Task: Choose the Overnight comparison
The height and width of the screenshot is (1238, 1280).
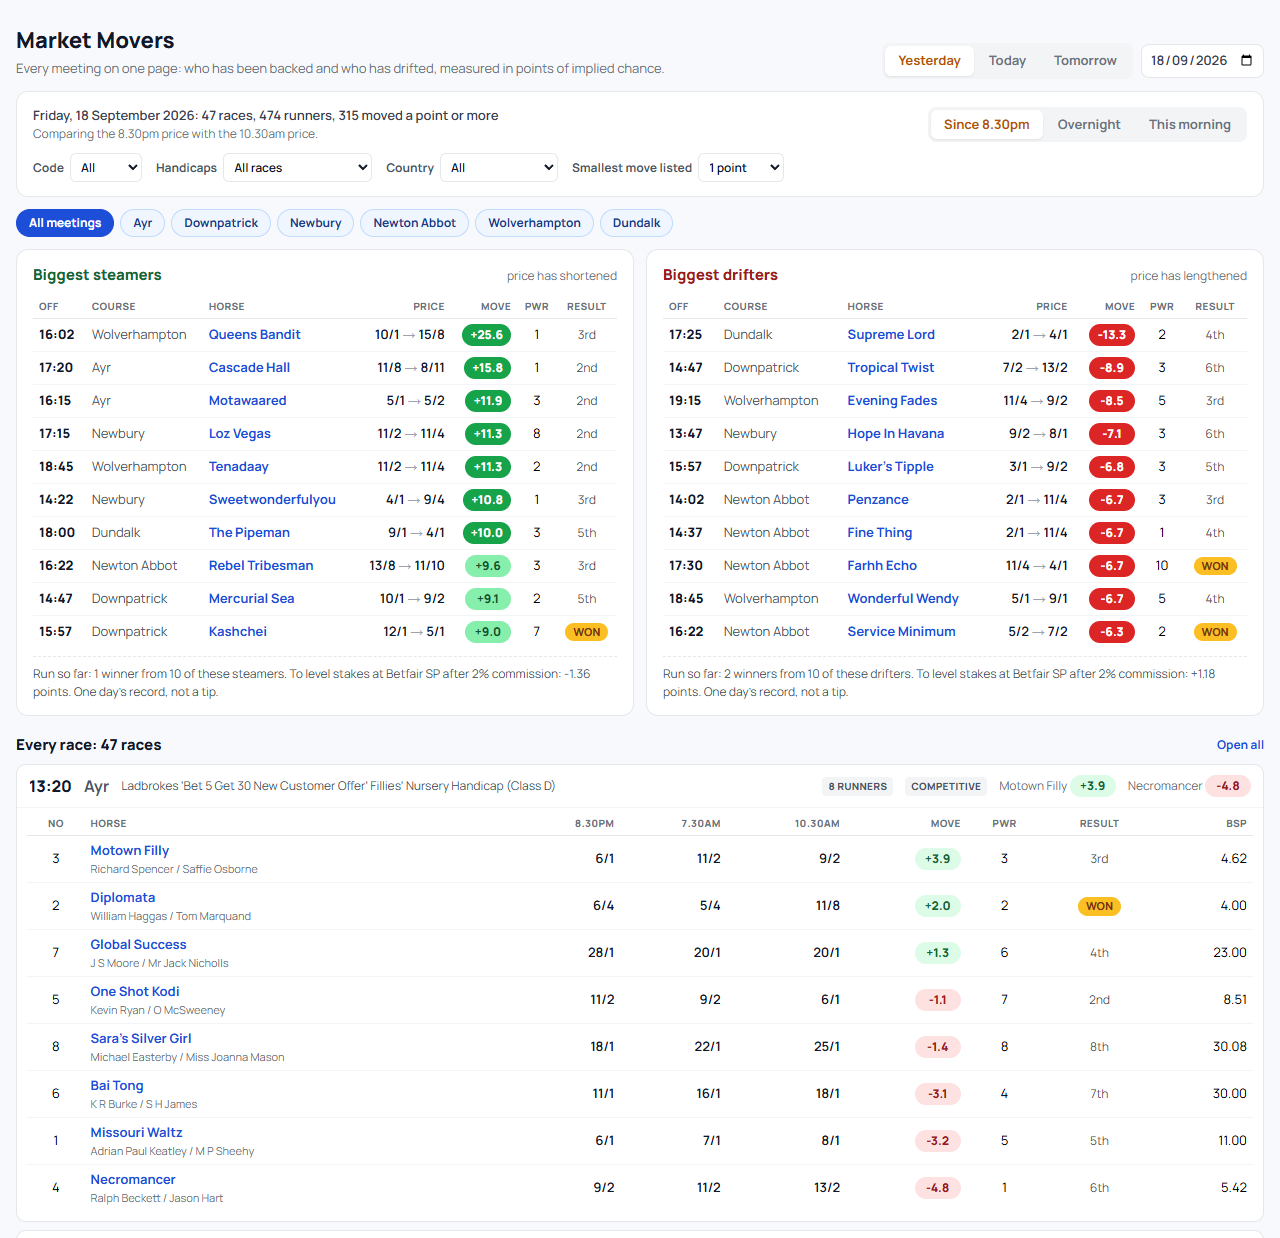Action: [x=1089, y=125]
